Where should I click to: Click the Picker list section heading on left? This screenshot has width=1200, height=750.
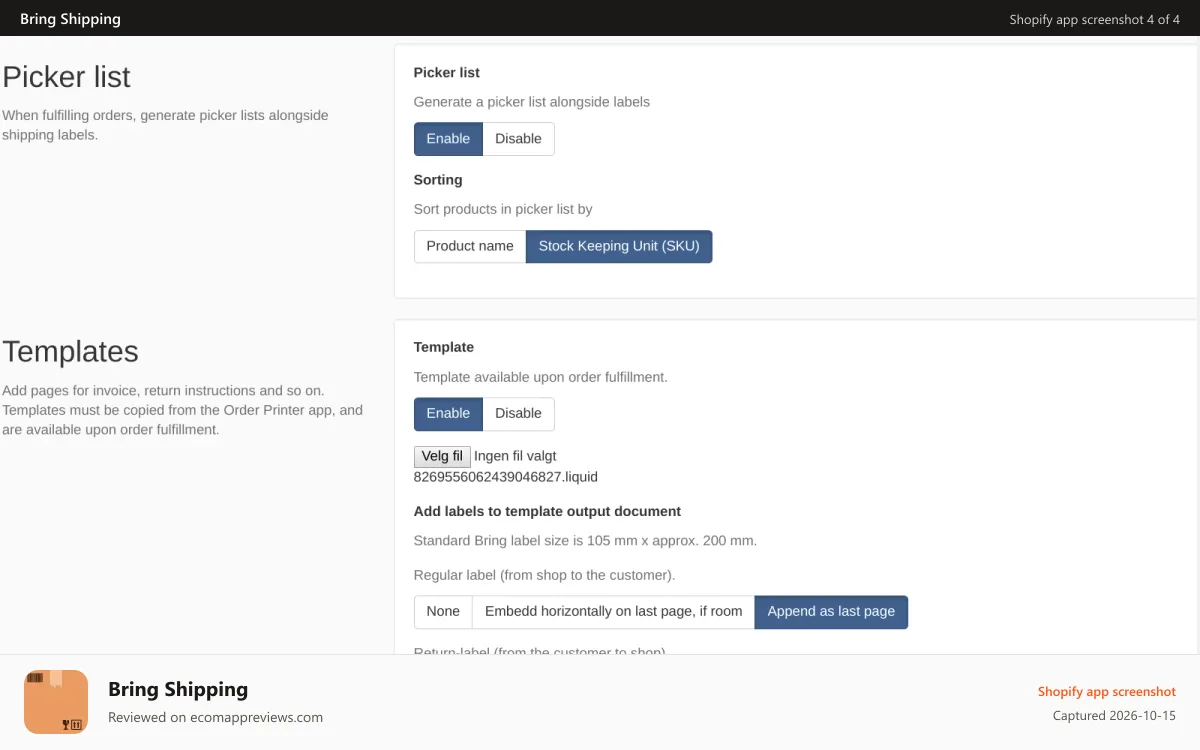(x=66, y=77)
